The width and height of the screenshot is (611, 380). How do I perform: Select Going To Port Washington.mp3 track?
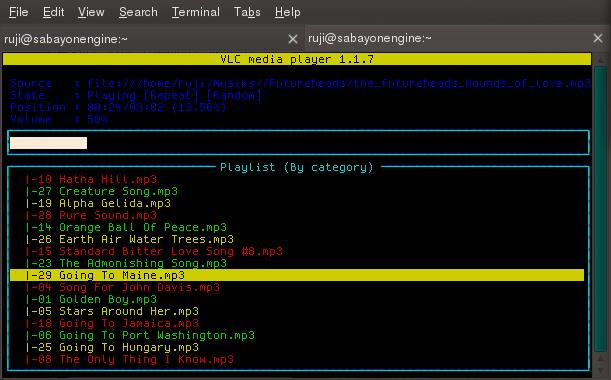[x=140, y=335]
